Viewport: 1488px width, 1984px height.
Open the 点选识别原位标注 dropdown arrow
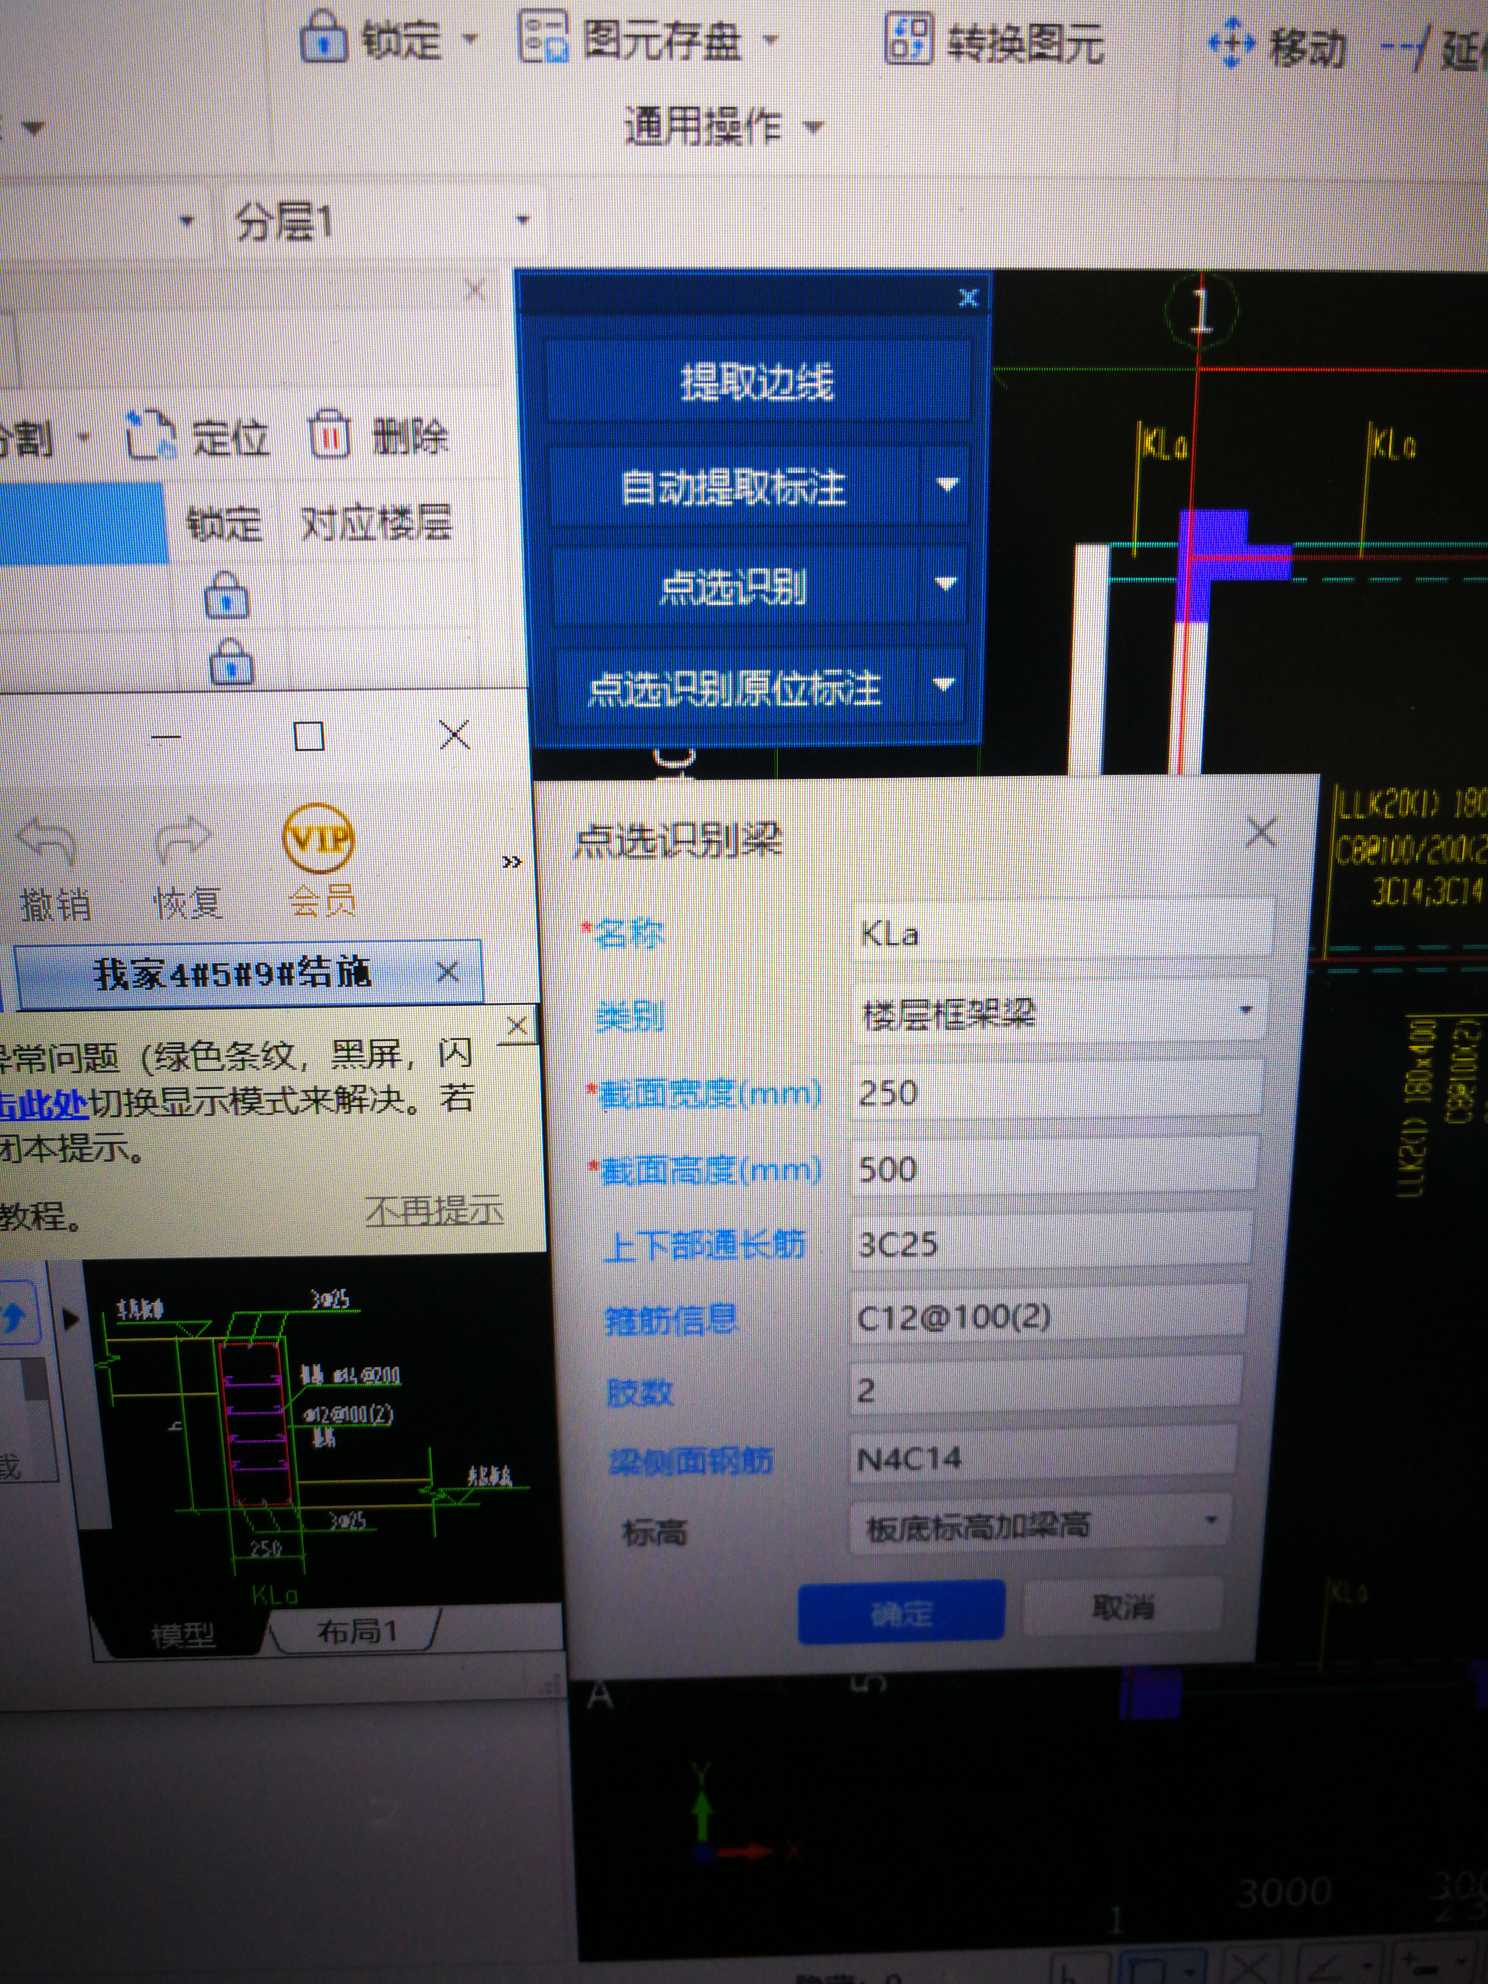[x=943, y=685]
